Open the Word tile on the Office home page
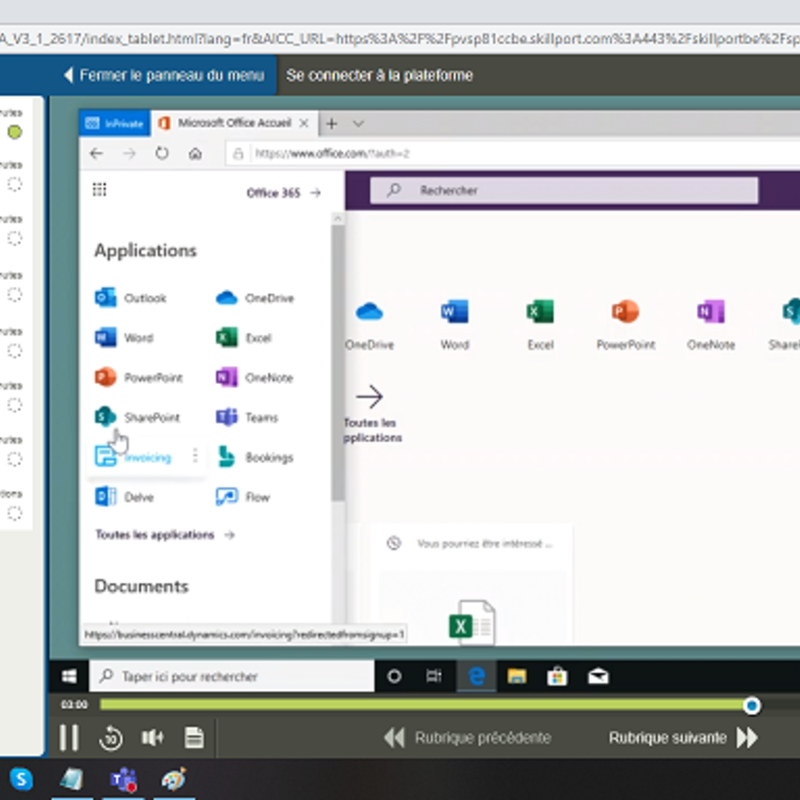800x800 pixels. click(455, 324)
